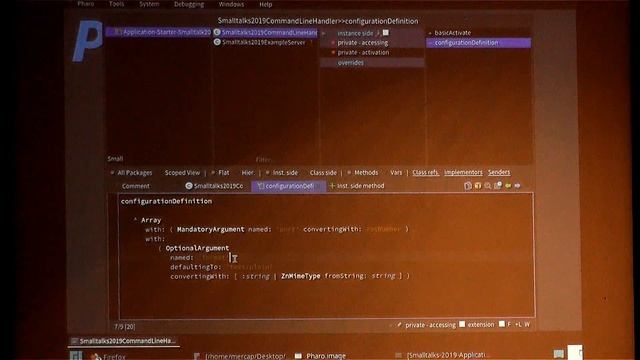Click forward arrow navigation icon

518,186
